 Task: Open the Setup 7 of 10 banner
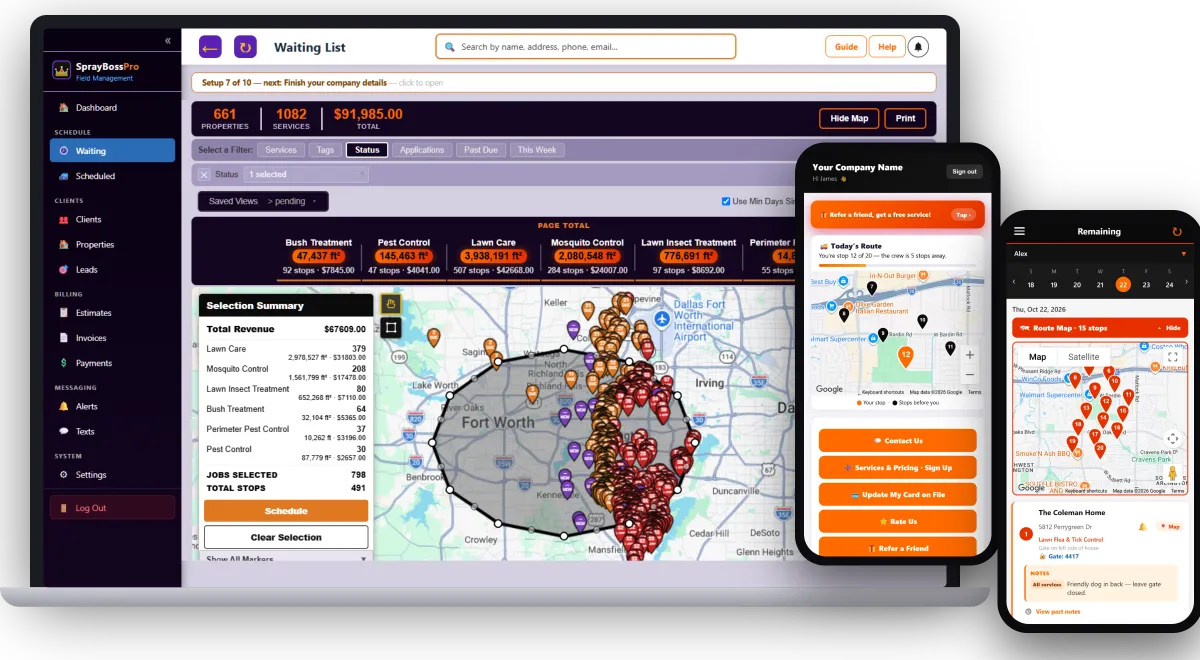(564, 83)
